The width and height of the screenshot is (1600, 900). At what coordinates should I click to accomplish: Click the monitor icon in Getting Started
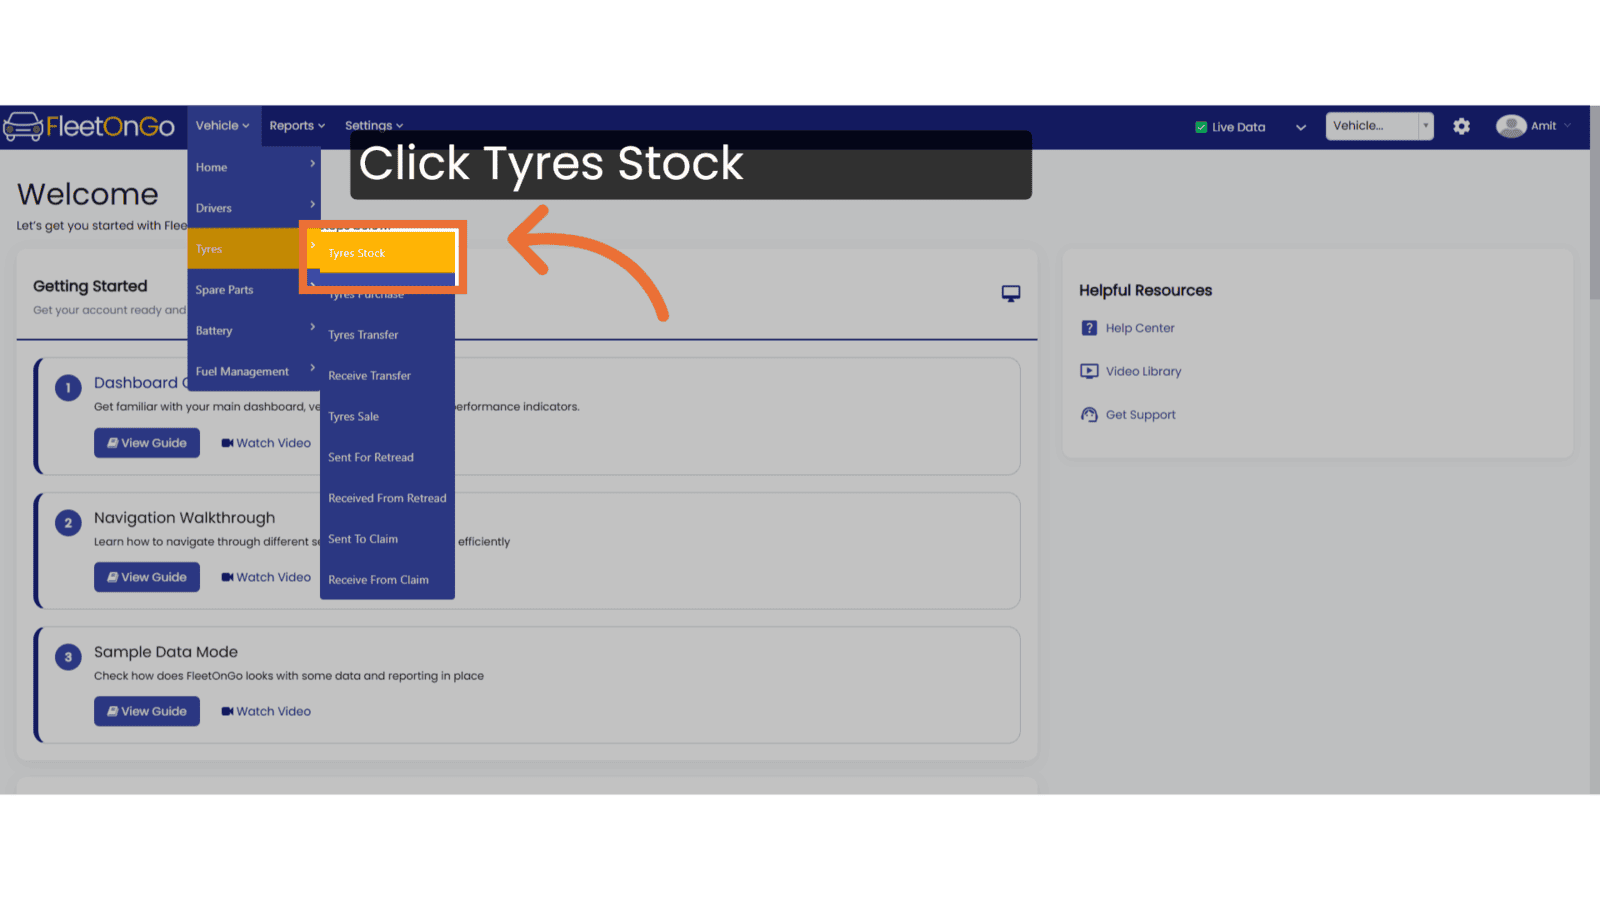[1011, 293]
